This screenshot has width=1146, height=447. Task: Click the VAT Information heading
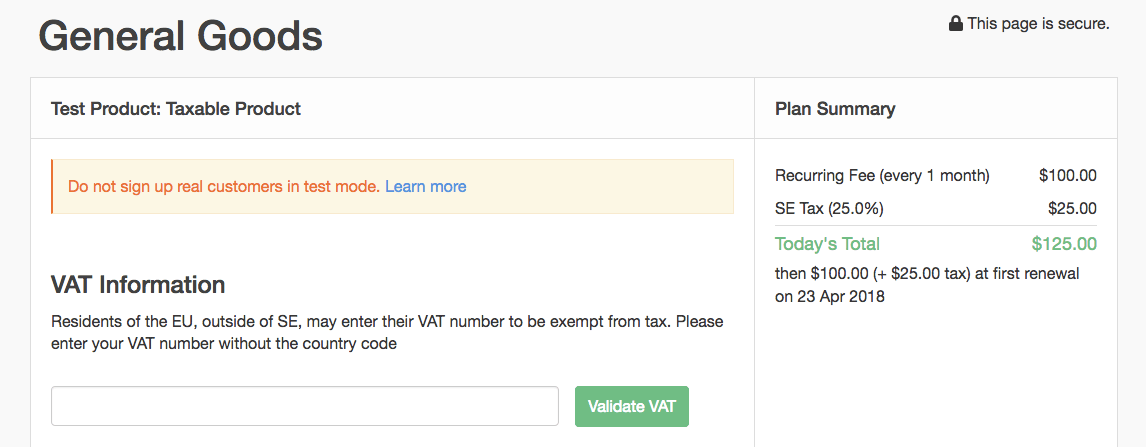point(138,285)
